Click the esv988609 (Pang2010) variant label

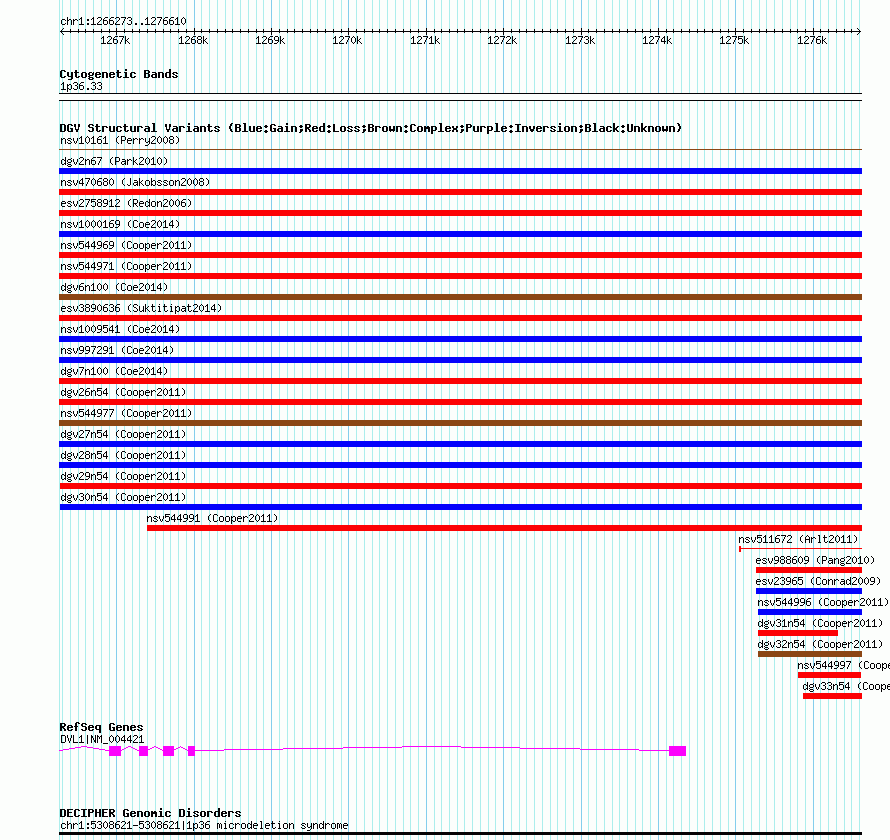[x=815, y=560]
